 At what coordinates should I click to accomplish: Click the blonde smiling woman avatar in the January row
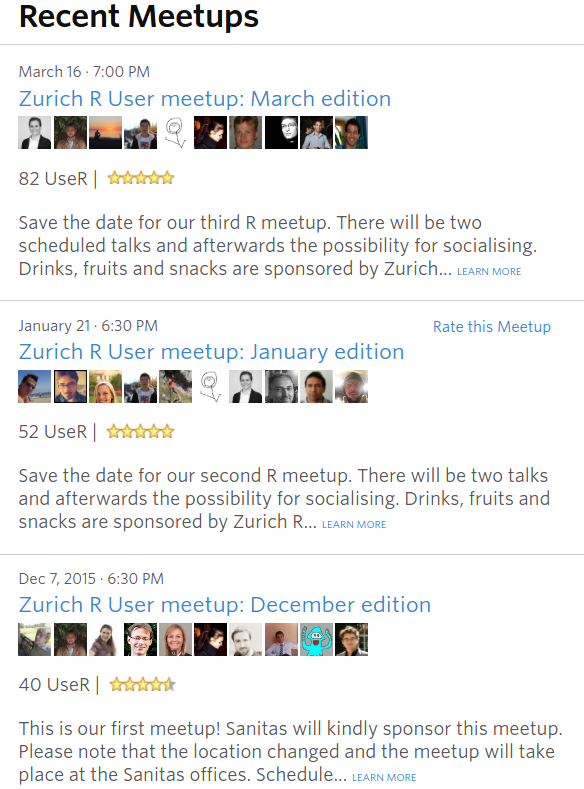coord(105,386)
